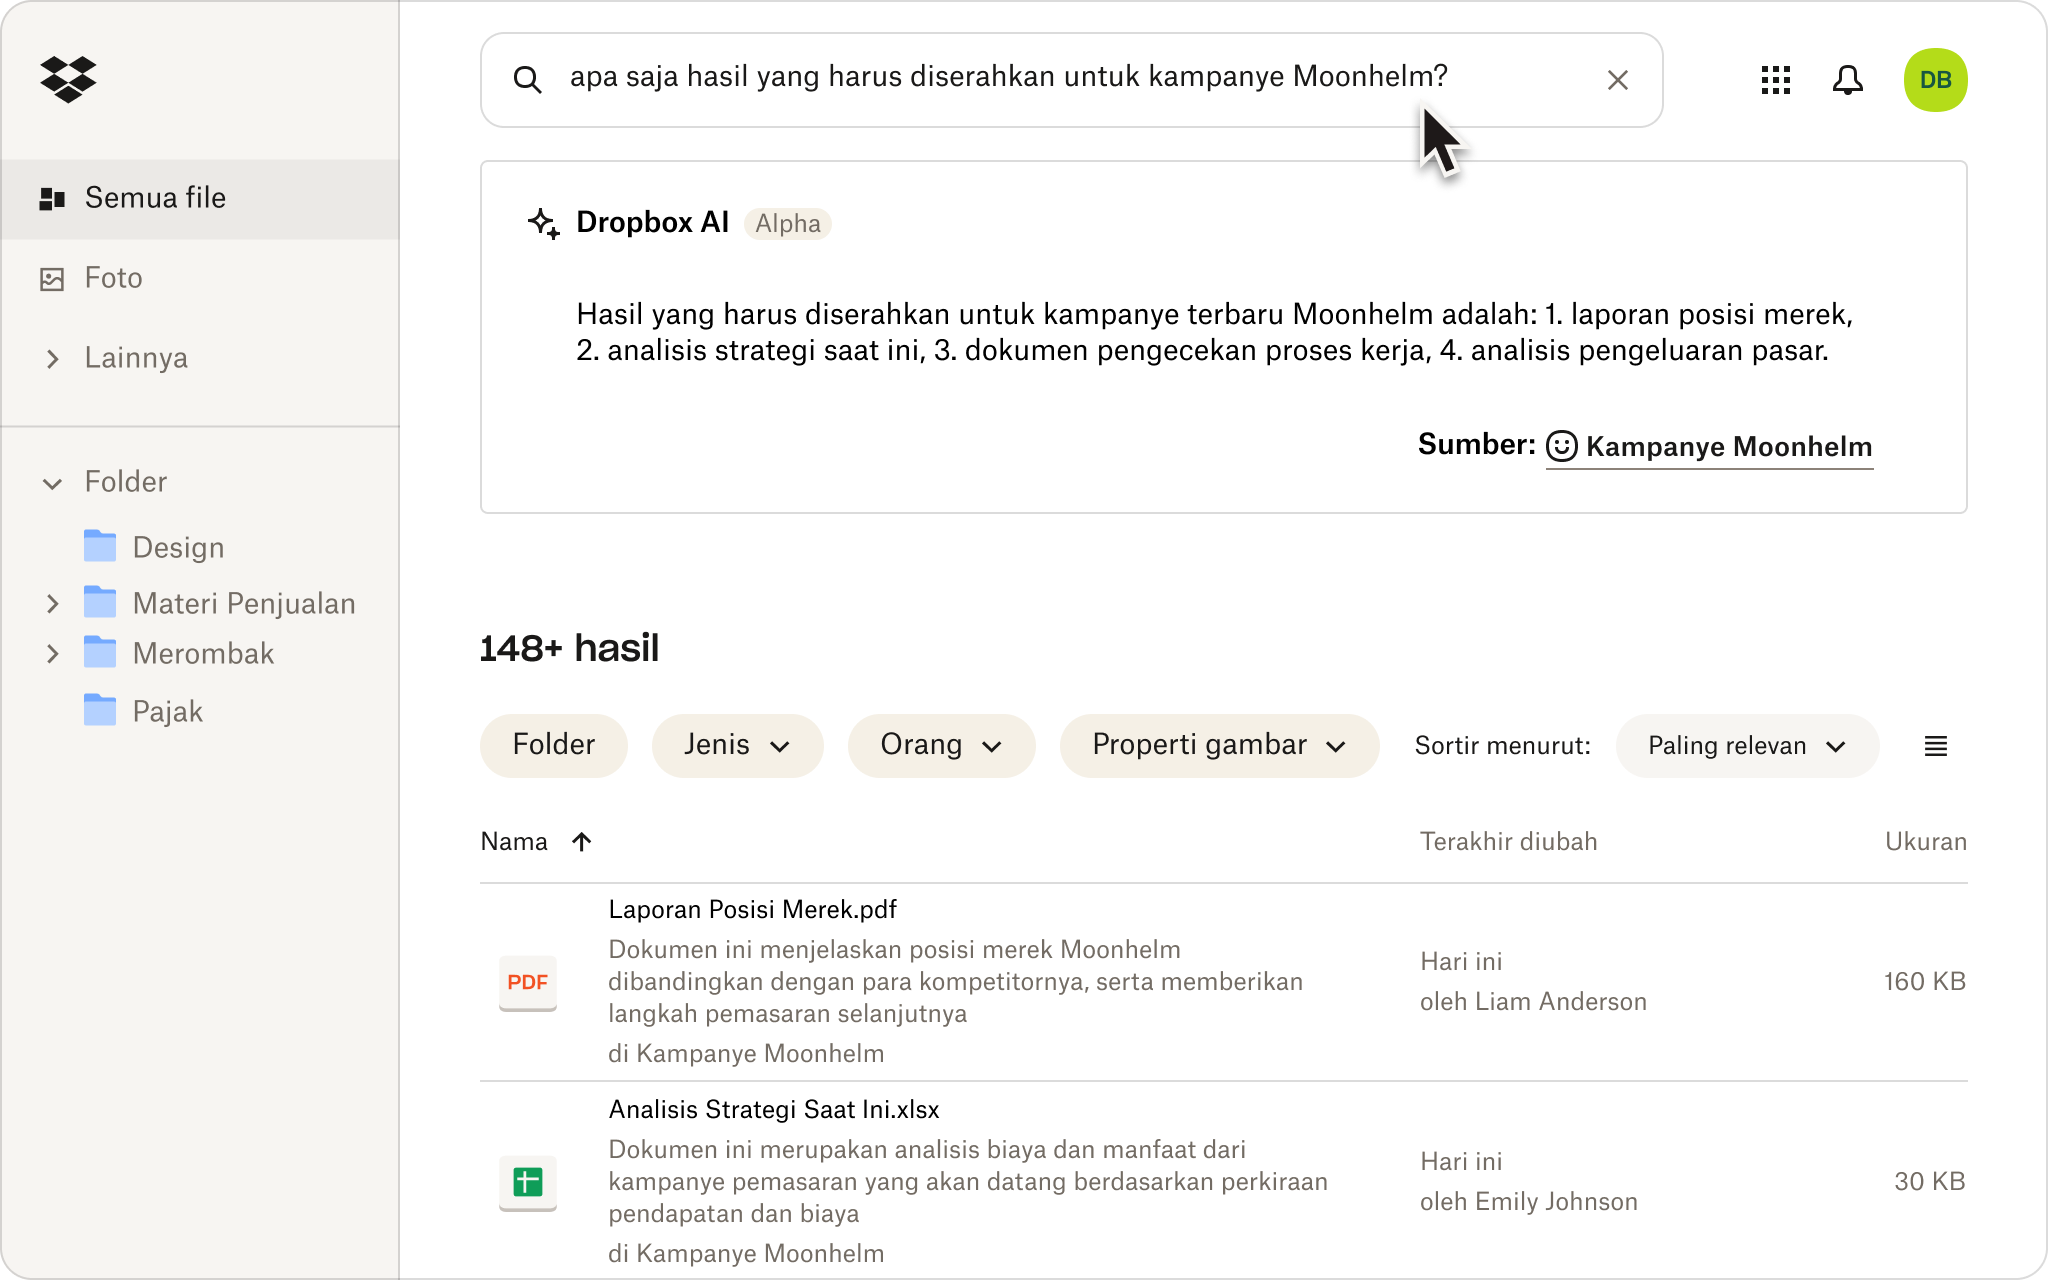The image size is (2048, 1280).
Task: Click the '160 KB' size value
Action: click(1925, 982)
